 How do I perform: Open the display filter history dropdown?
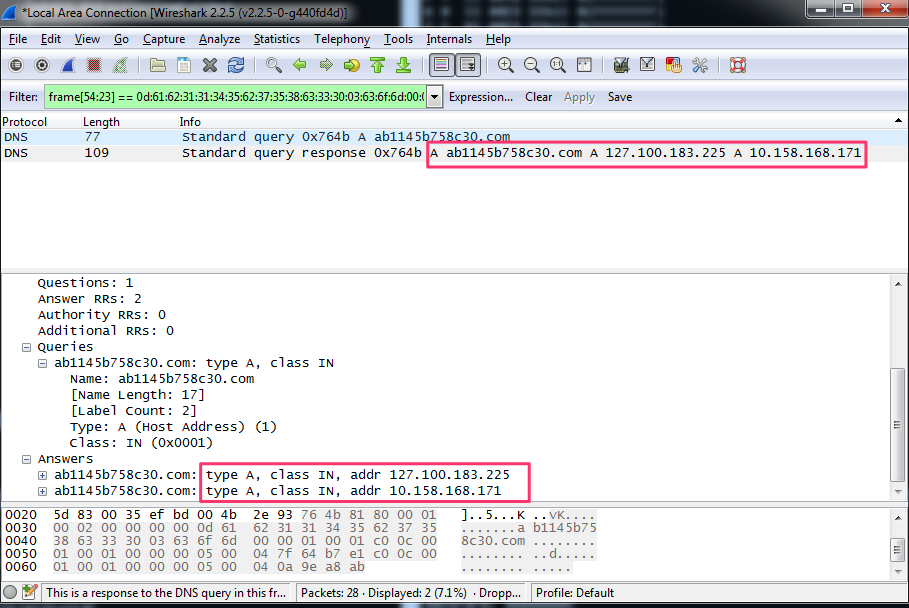pos(434,97)
